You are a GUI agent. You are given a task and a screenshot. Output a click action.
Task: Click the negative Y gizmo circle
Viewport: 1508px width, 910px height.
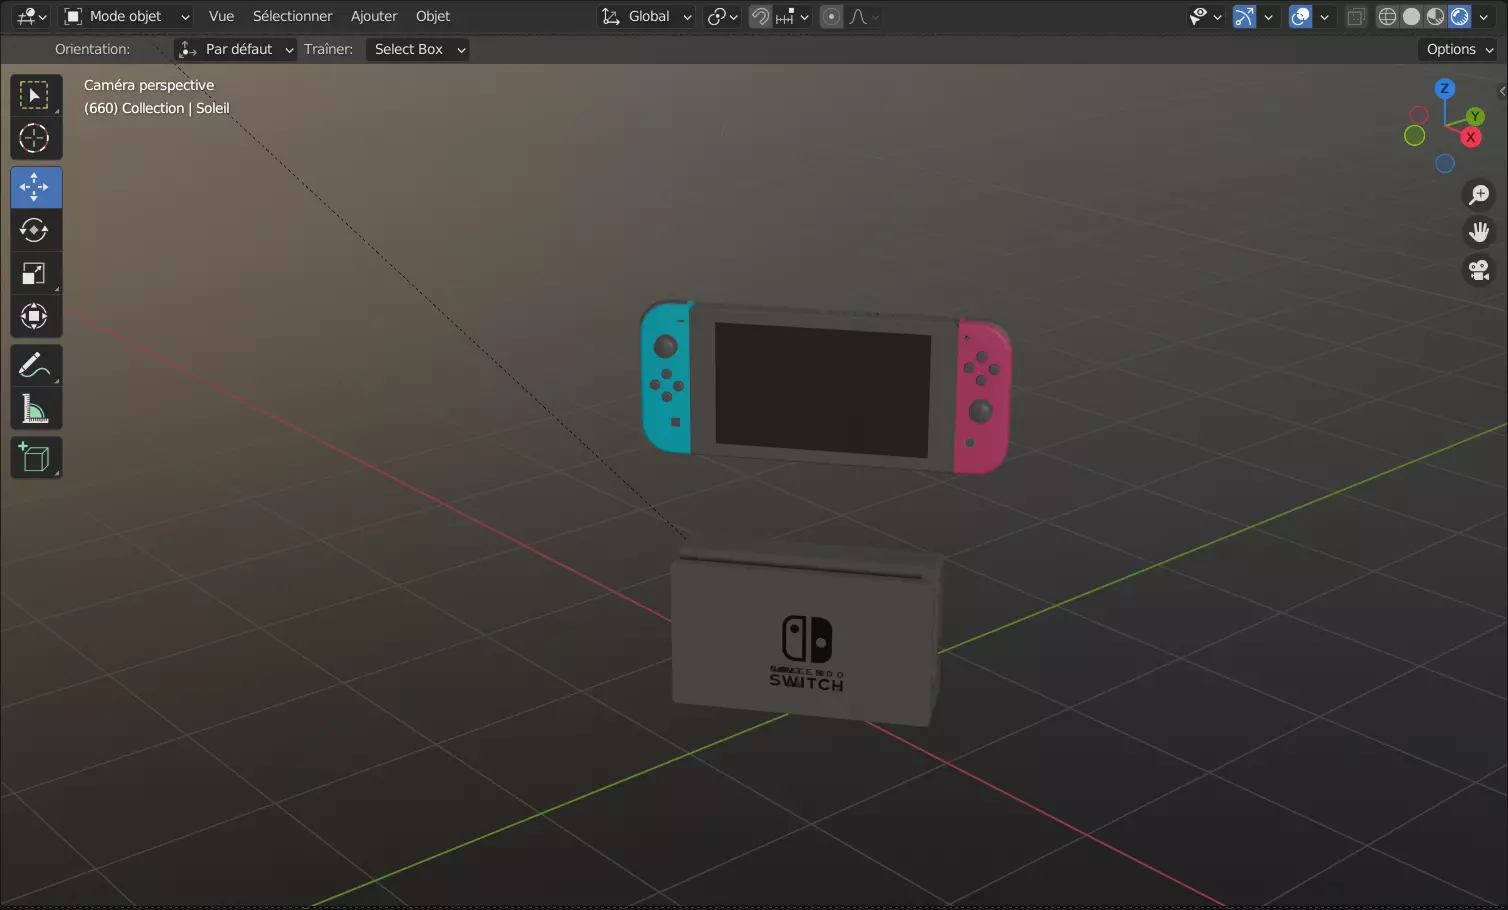pos(1415,136)
